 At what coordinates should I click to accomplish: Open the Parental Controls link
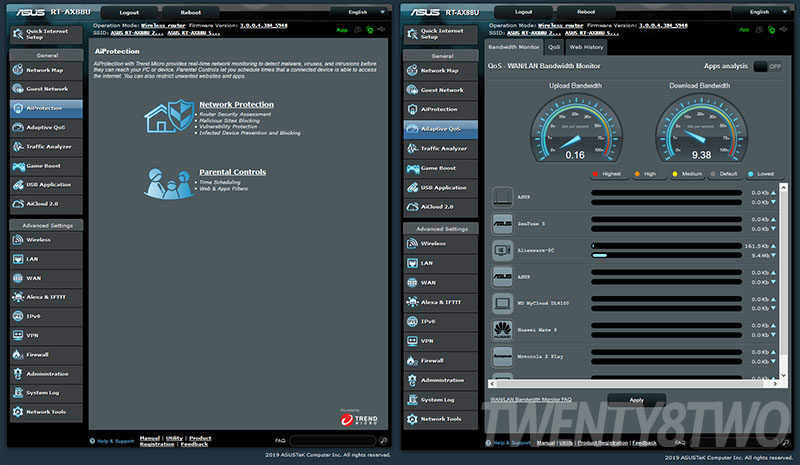click(233, 172)
